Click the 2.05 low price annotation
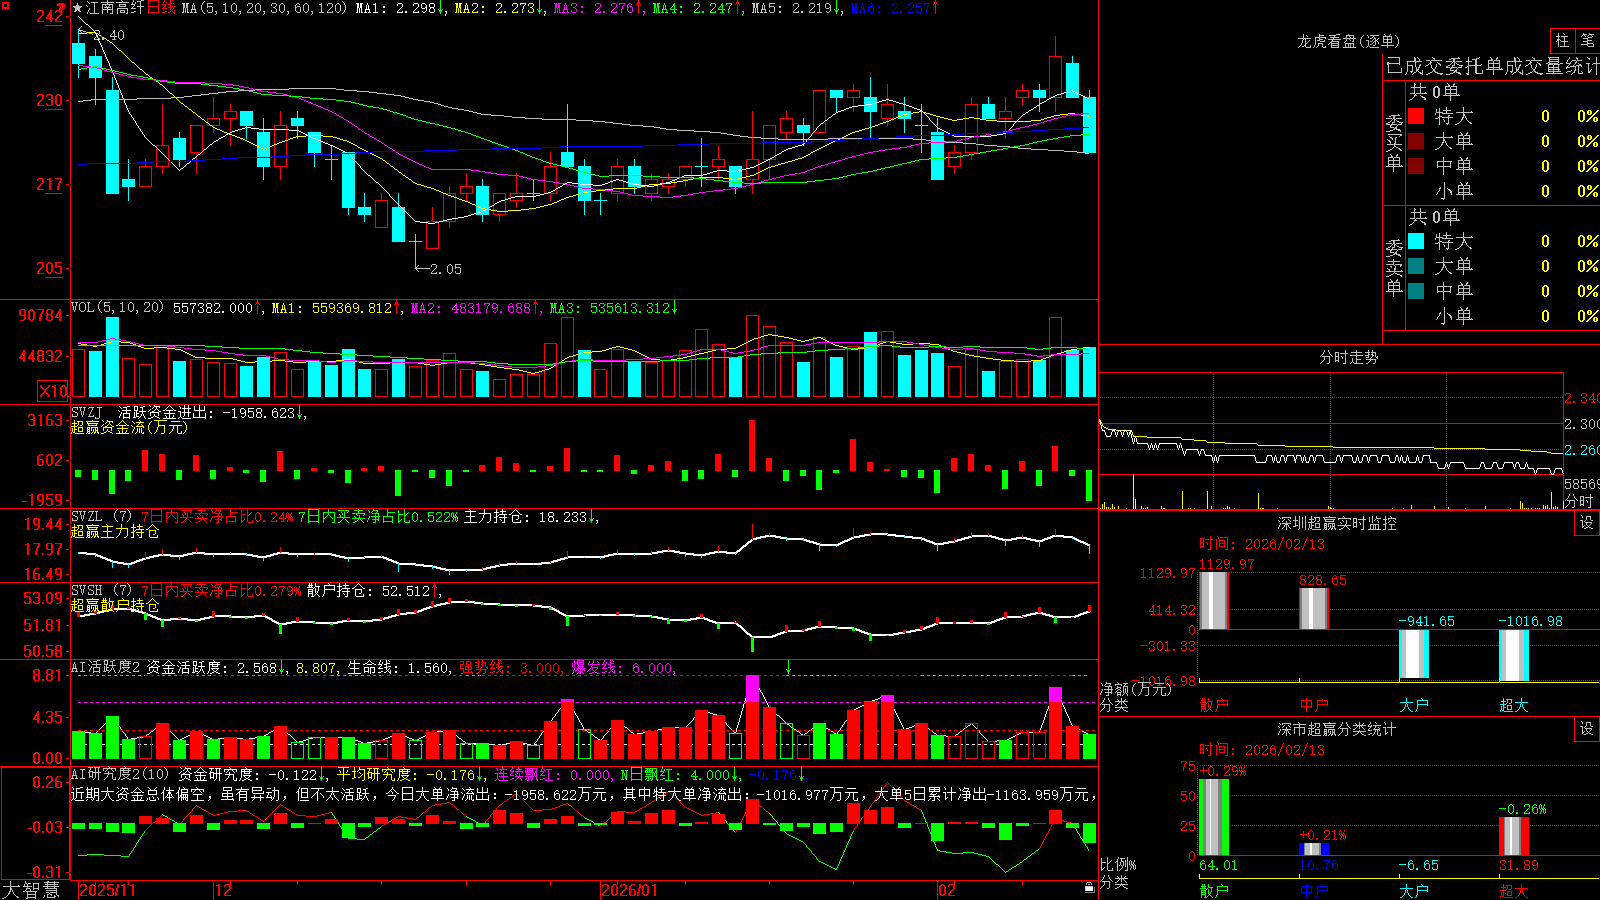 (445, 269)
